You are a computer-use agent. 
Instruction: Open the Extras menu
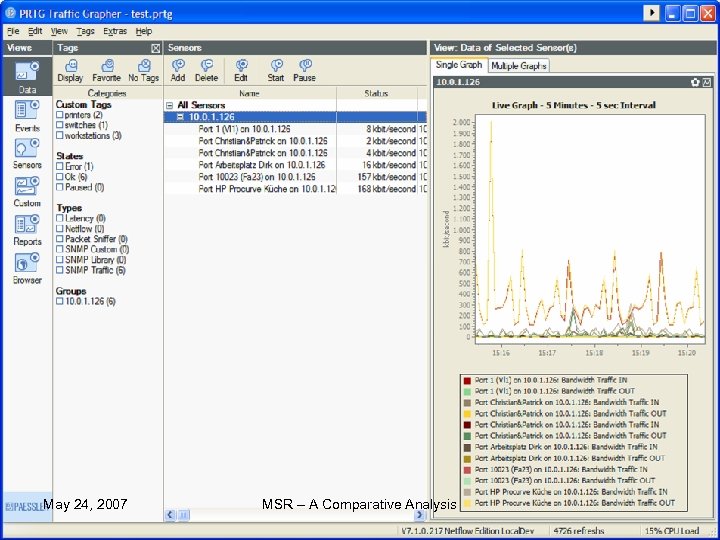point(115,31)
